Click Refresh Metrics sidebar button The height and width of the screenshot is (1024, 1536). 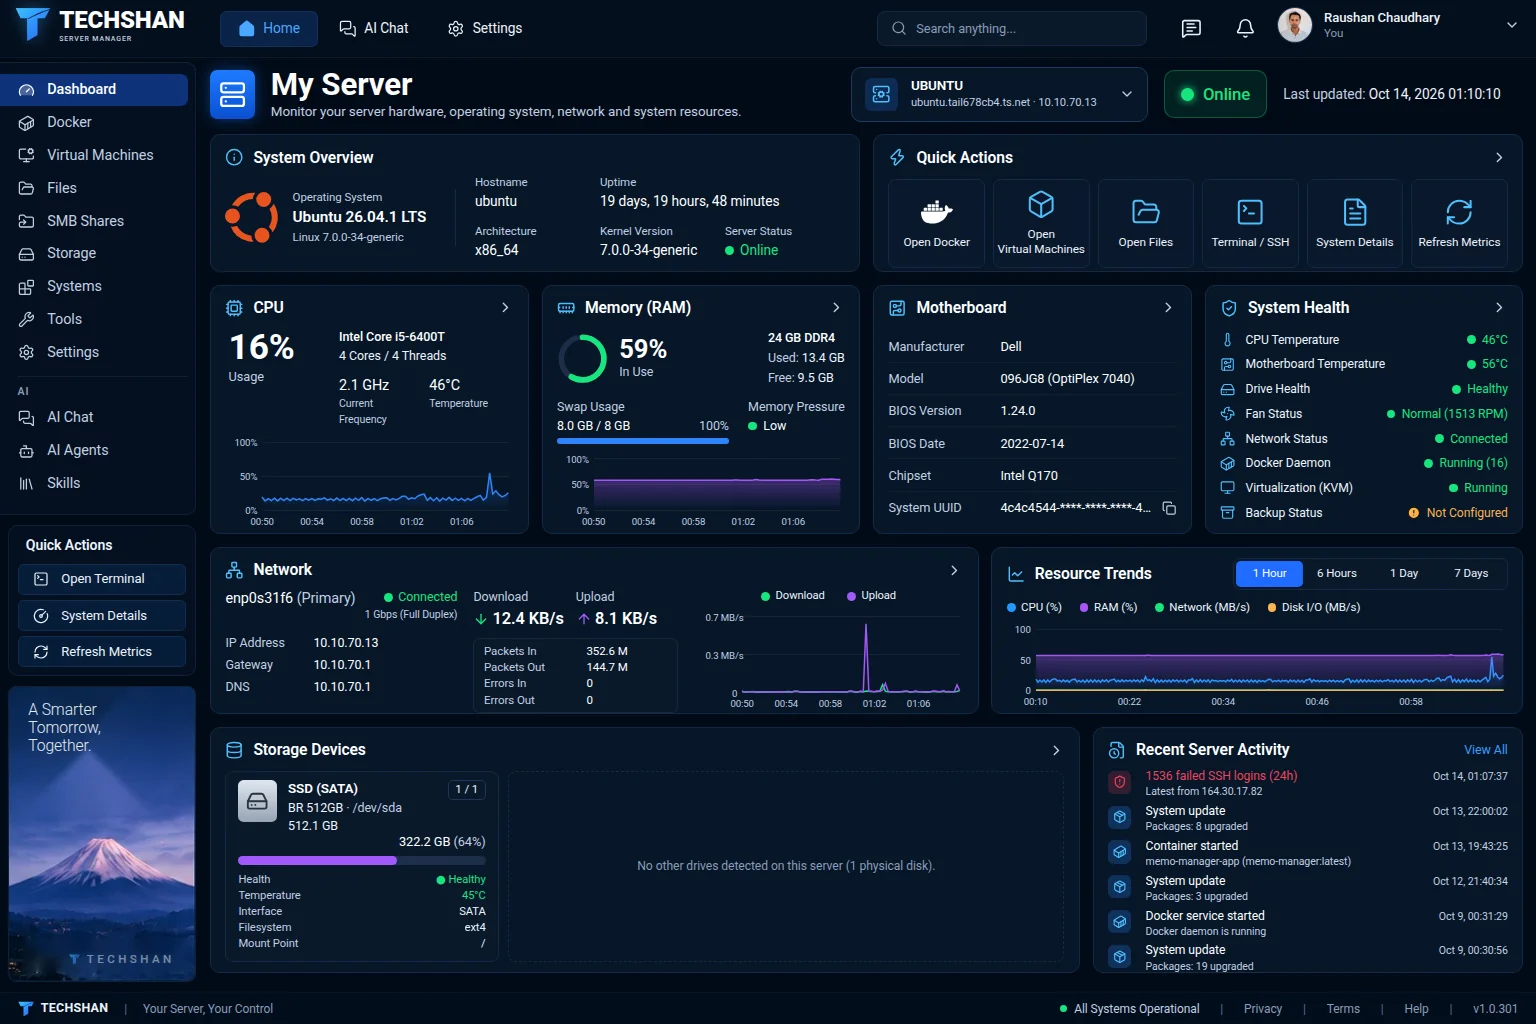(102, 652)
